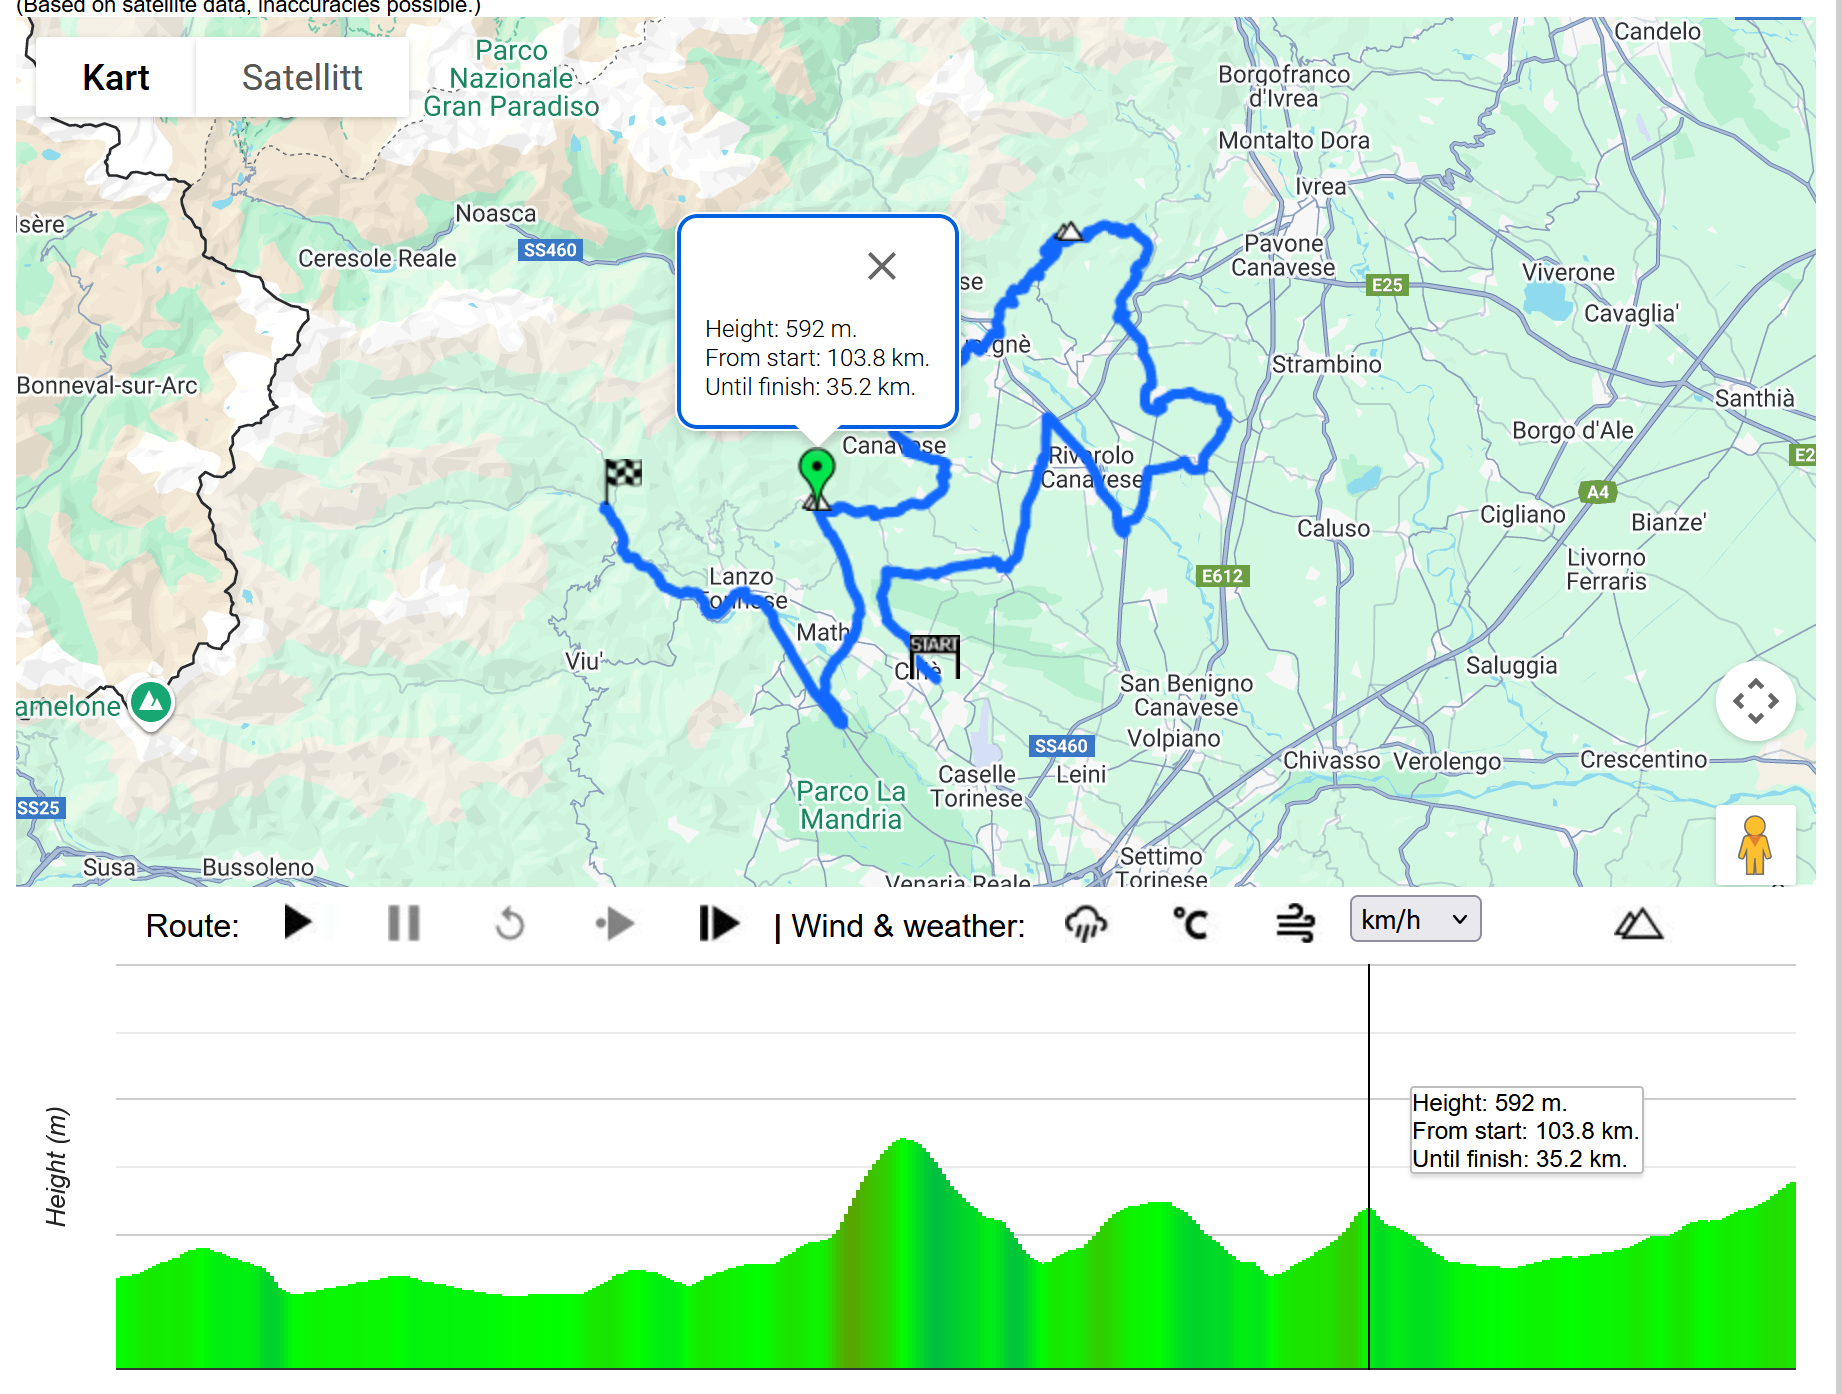The height and width of the screenshot is (1394, 1842).
Task: Click the mountain summit triangle near Pavone
Action: click(x=1069, y=233)
